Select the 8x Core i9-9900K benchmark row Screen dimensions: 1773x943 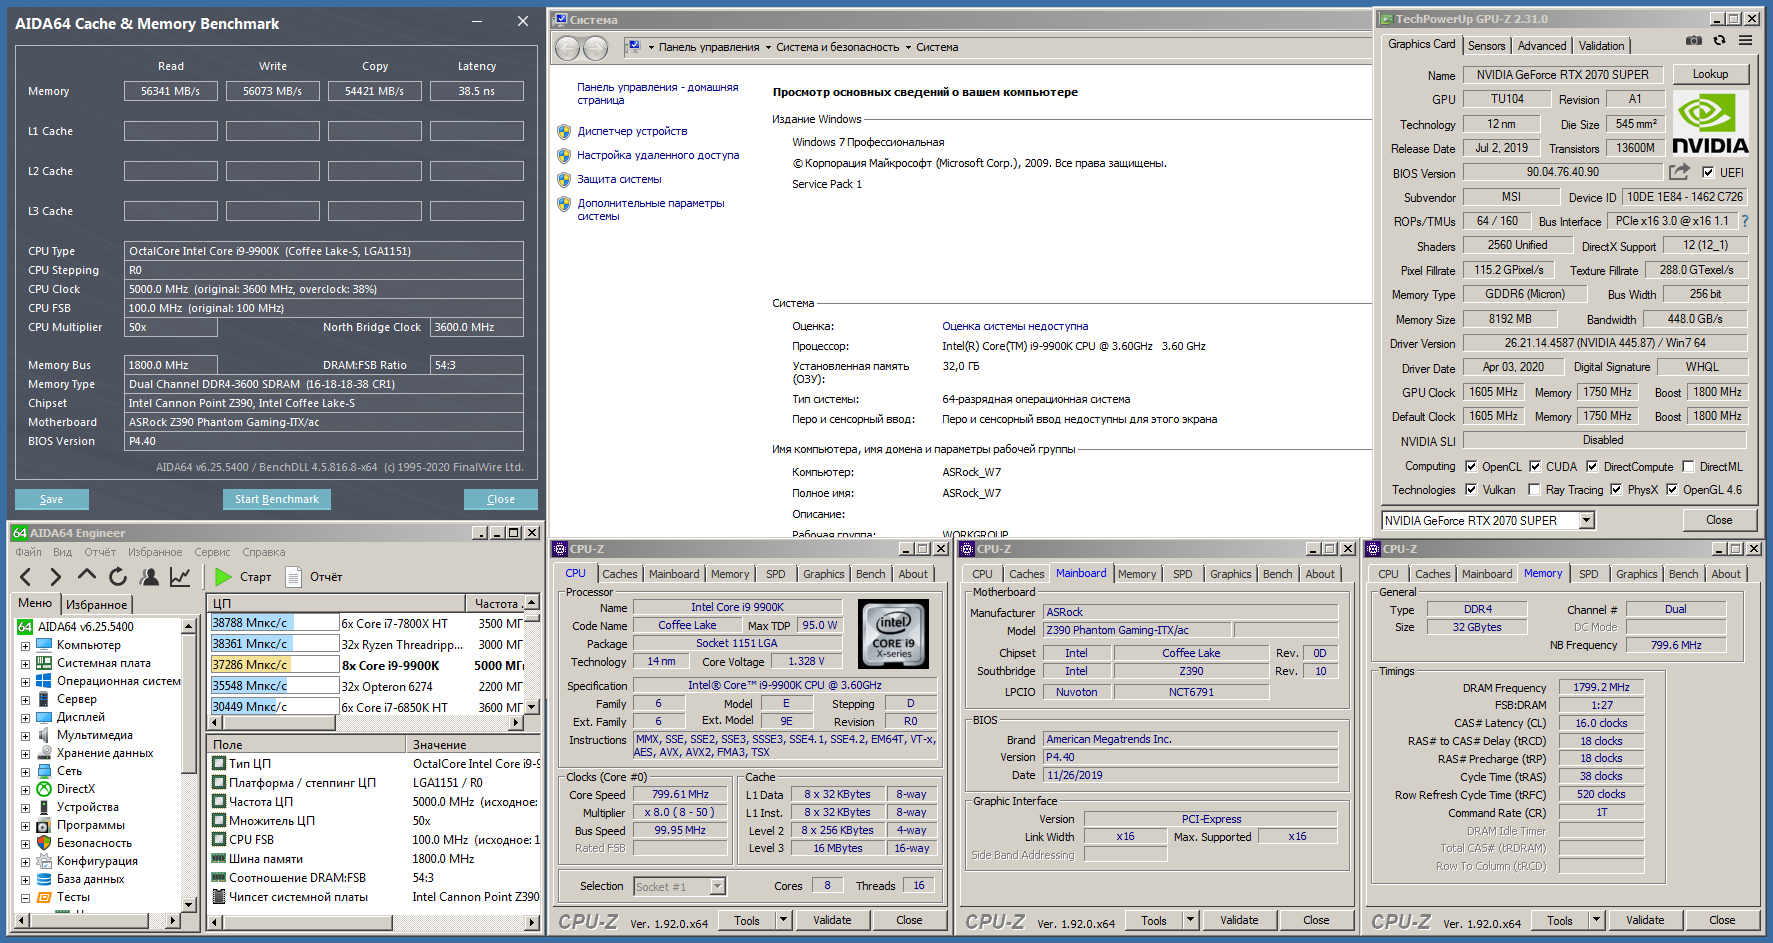tap(368, 665)
